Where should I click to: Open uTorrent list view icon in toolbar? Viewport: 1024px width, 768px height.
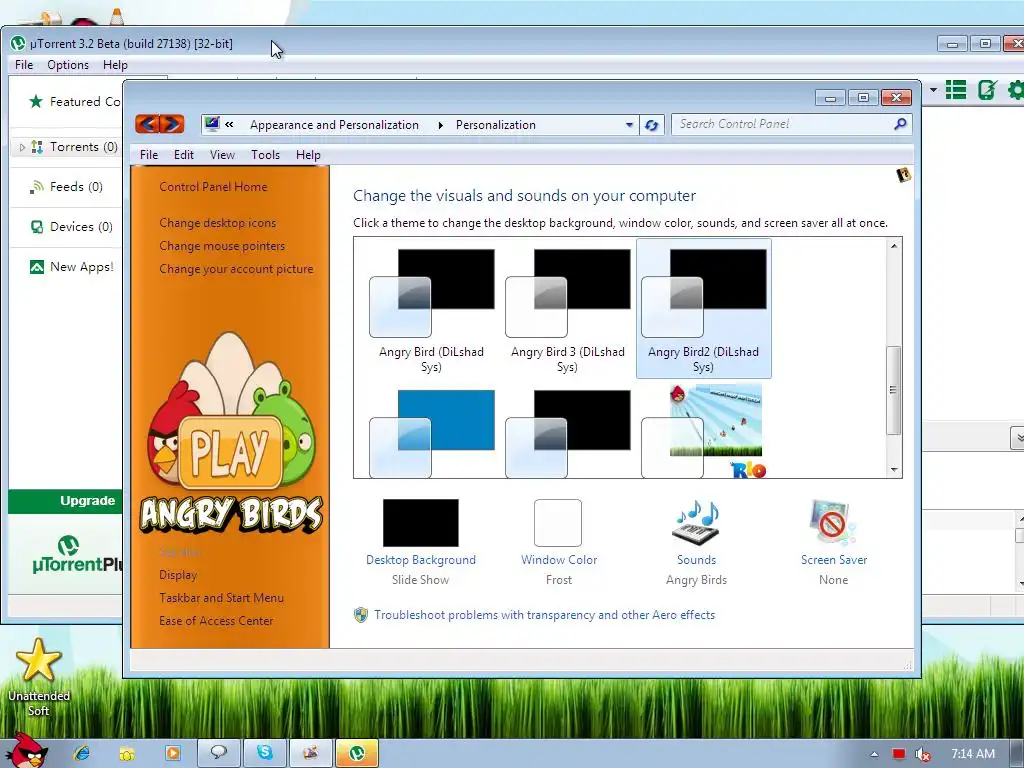click(955, 90)
